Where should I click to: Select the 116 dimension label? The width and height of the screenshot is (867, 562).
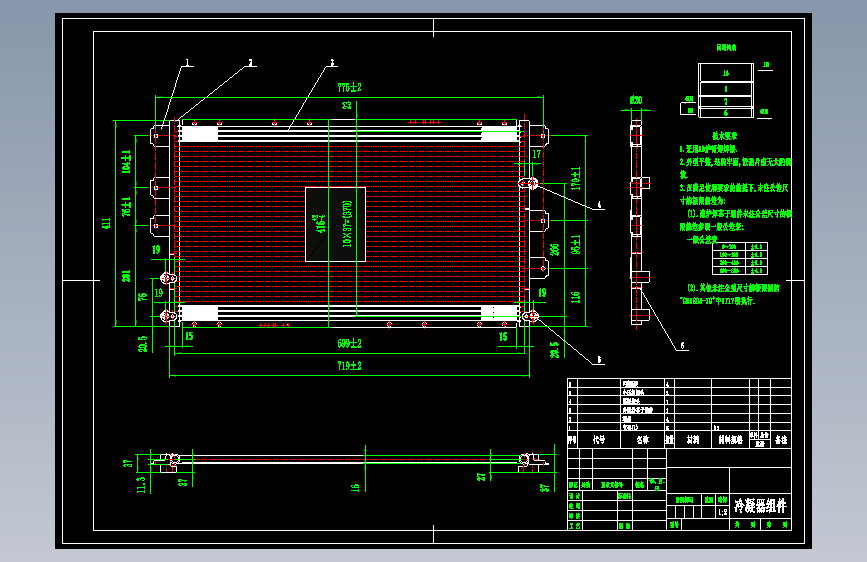tap(576, 297)
